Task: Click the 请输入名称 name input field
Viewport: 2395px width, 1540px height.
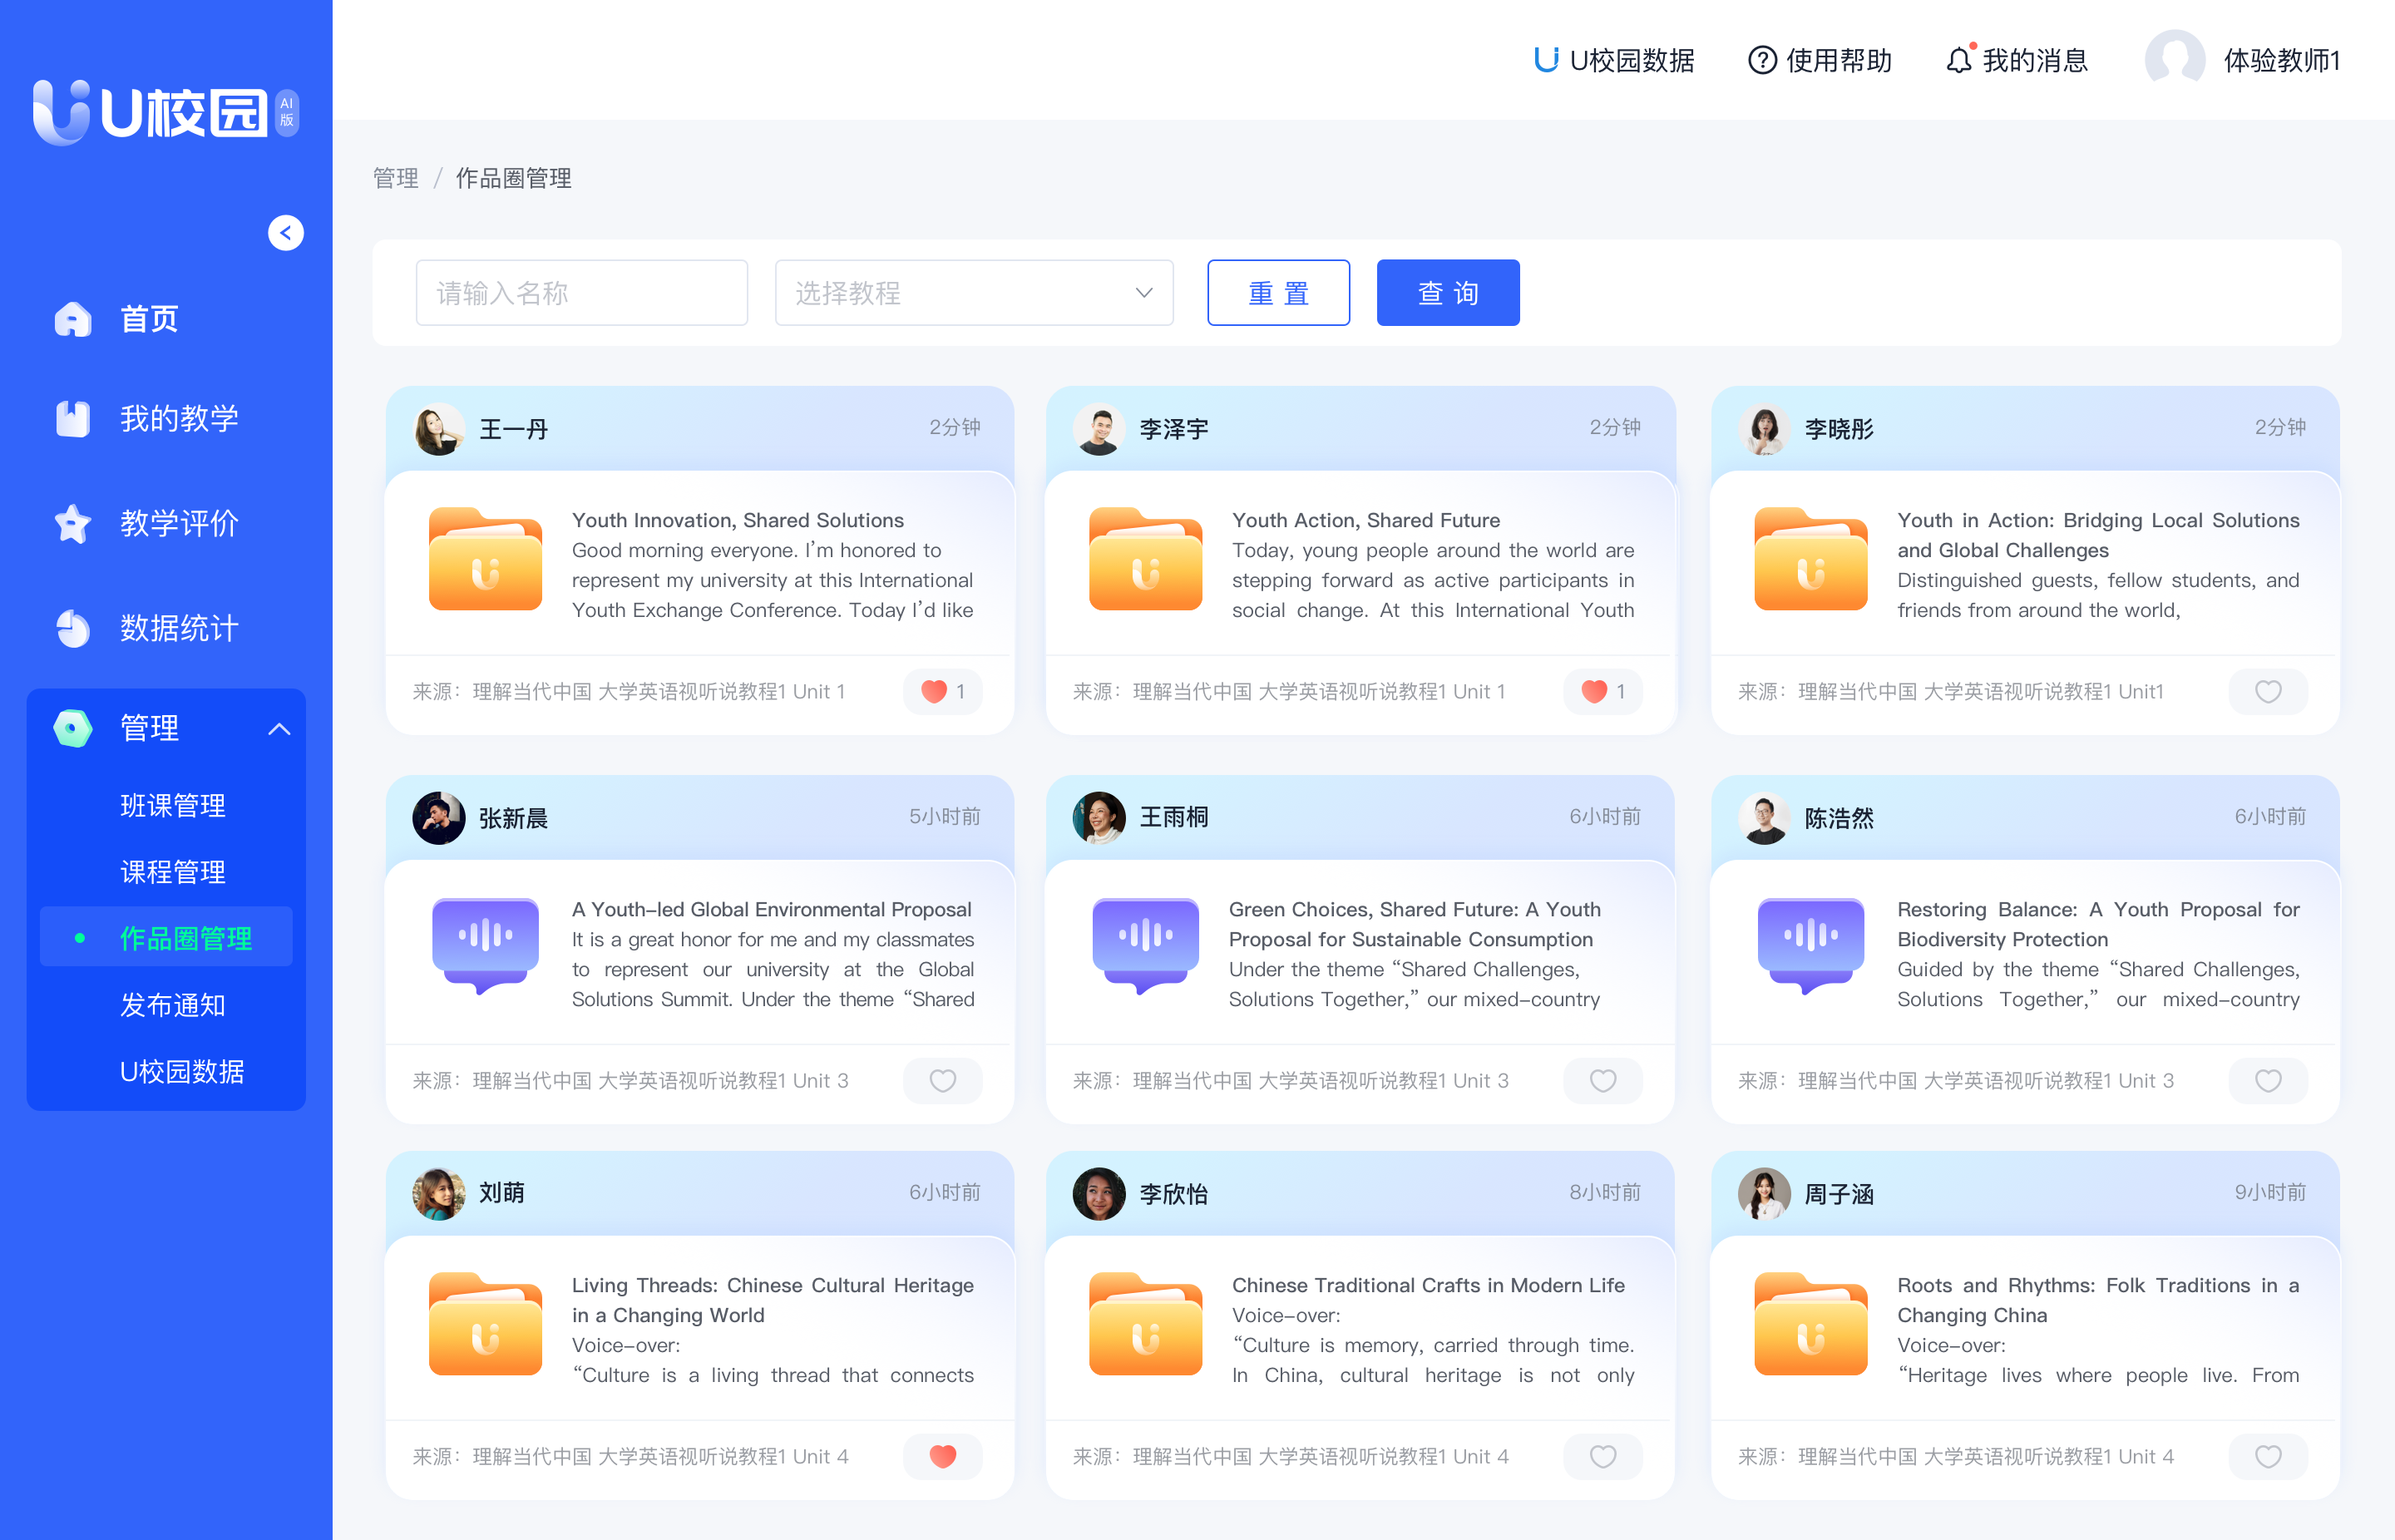Action: pyautogui.click(x=581, y=293)
